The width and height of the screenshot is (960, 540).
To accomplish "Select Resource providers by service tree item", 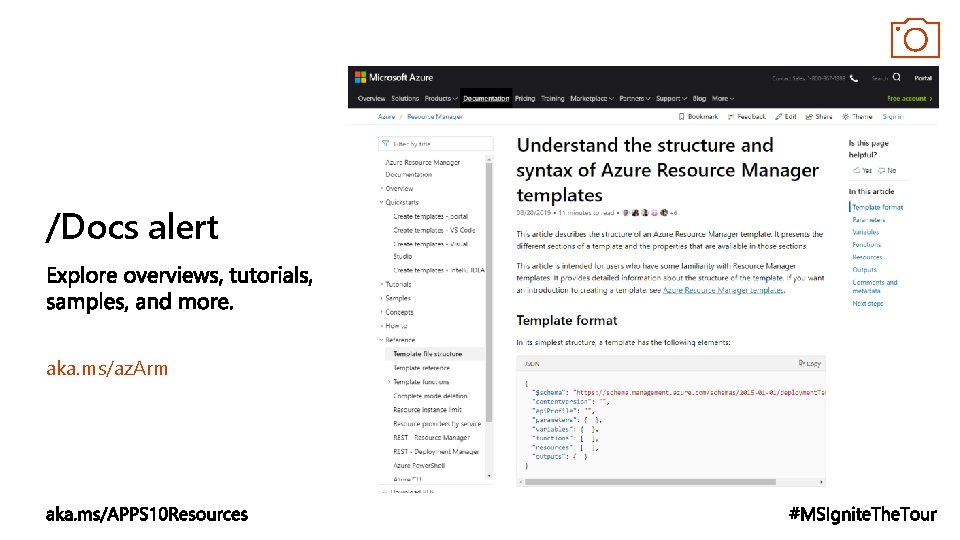I will pyautogui.click(x=437, y=424).
